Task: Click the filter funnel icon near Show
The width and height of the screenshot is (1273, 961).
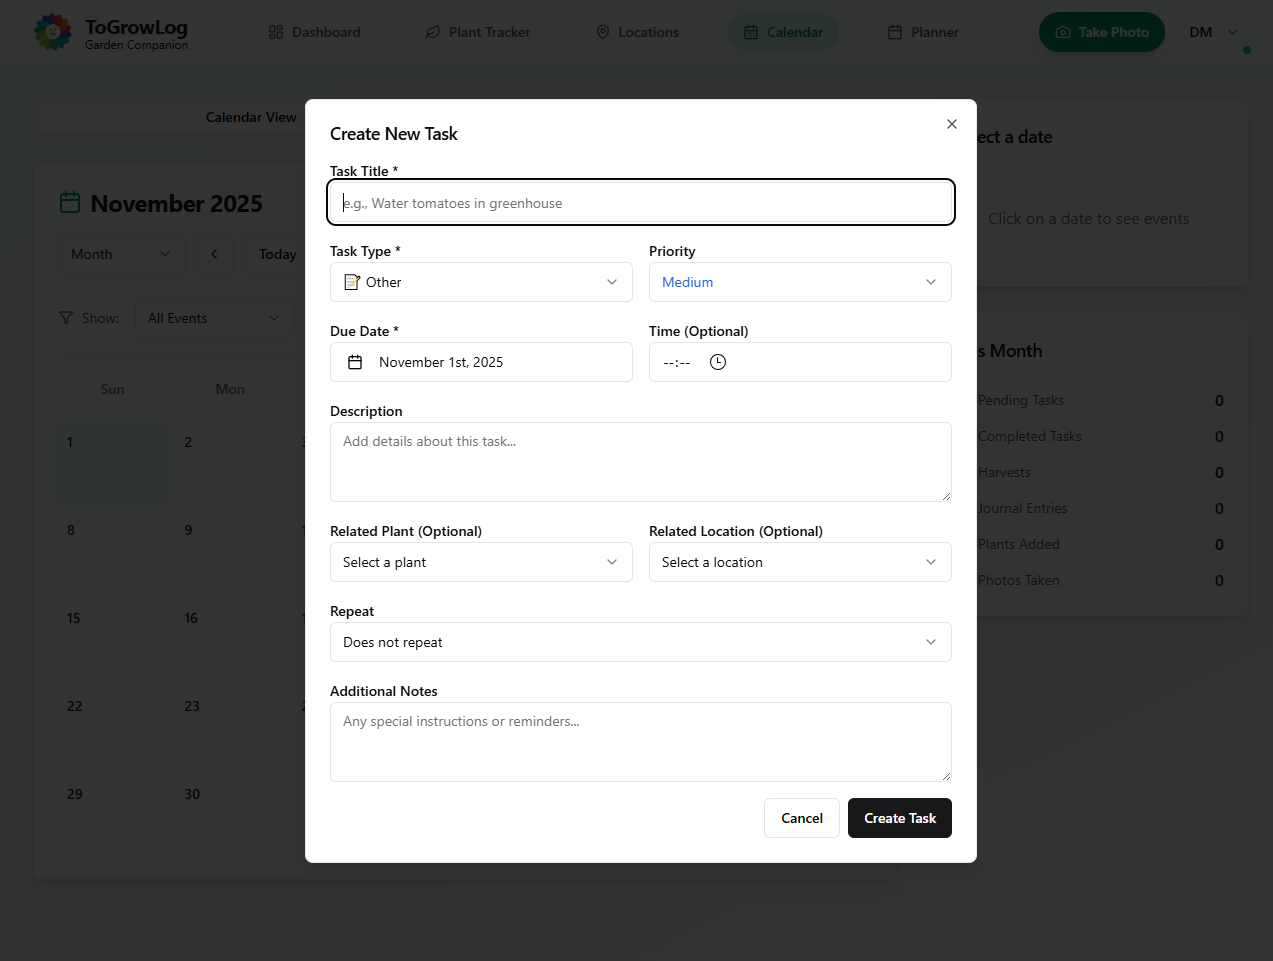Action: [66, 318]
